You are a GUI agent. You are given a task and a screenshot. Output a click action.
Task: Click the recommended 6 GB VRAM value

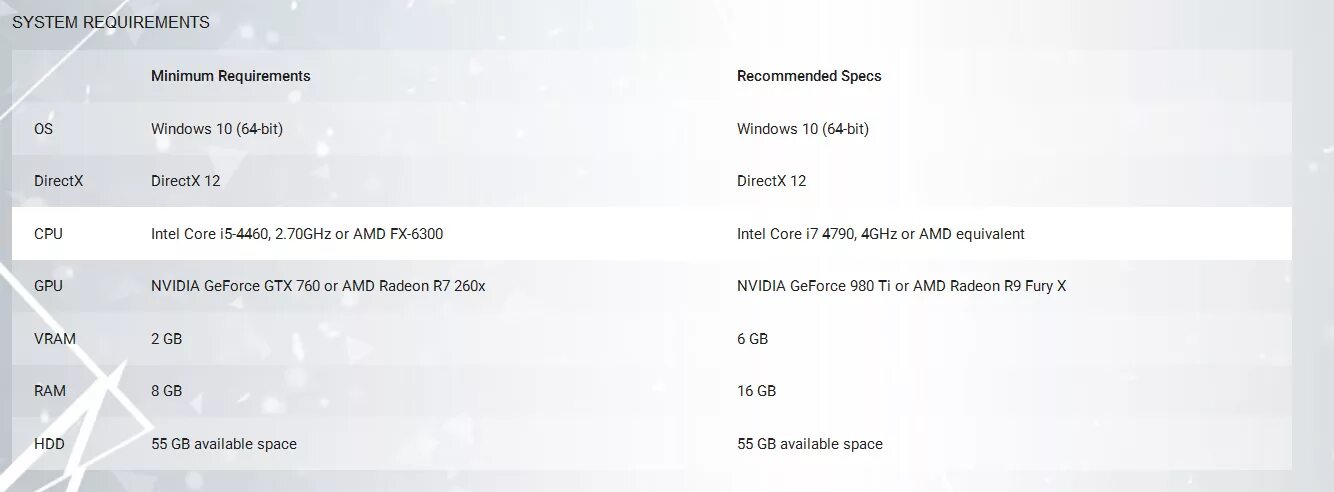pyautogui.click(x=752, y=339)
